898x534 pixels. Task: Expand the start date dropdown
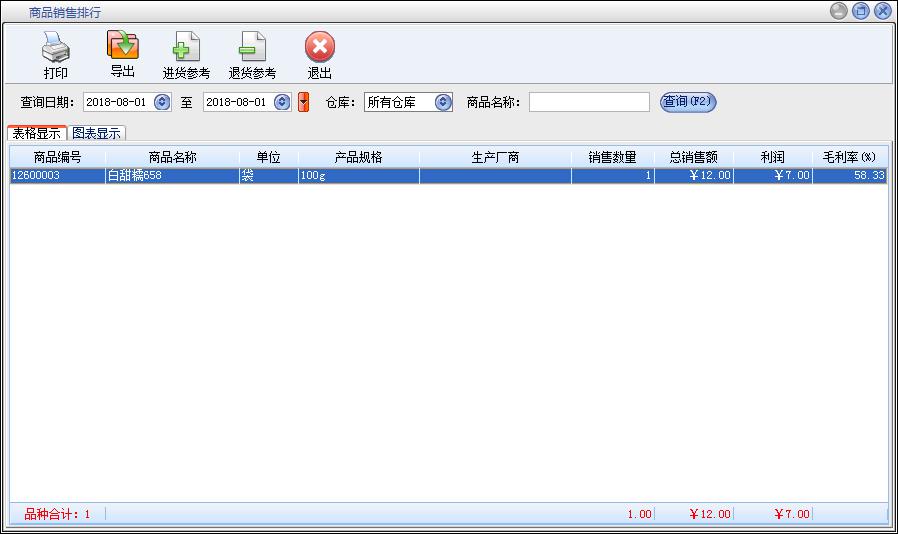click(x=162, y=102)
